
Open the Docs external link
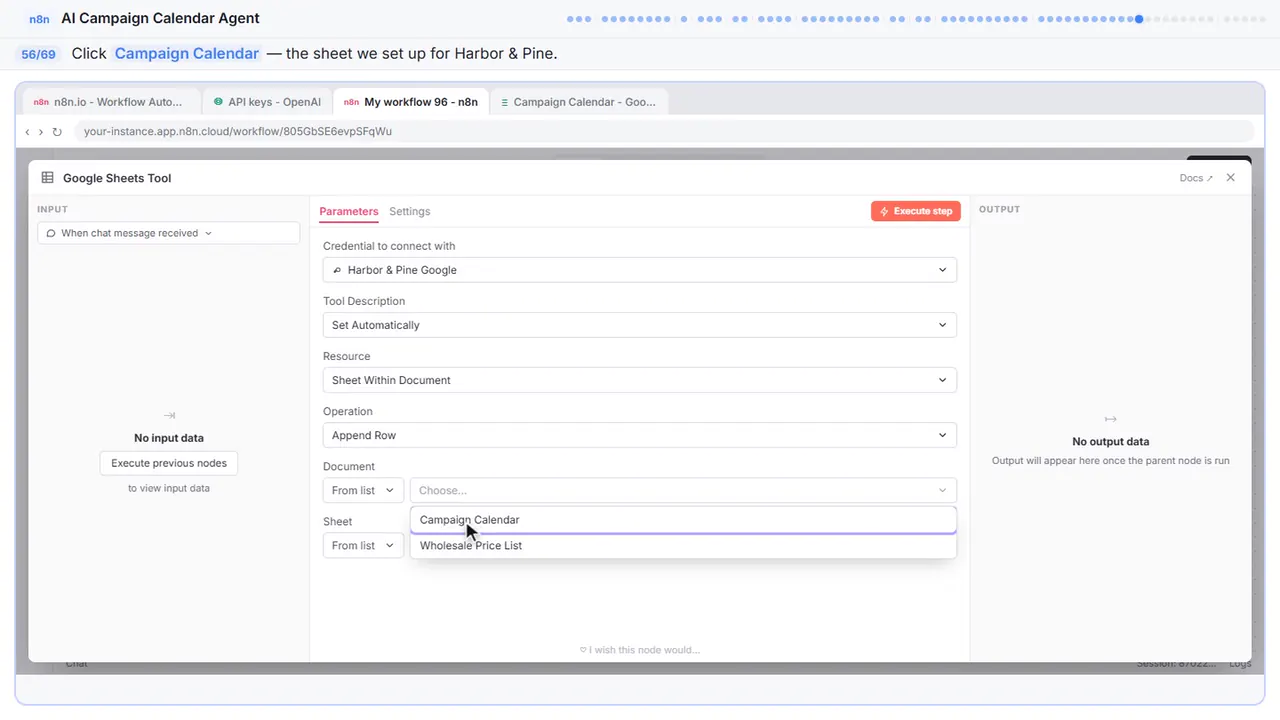pos(1196,178)
